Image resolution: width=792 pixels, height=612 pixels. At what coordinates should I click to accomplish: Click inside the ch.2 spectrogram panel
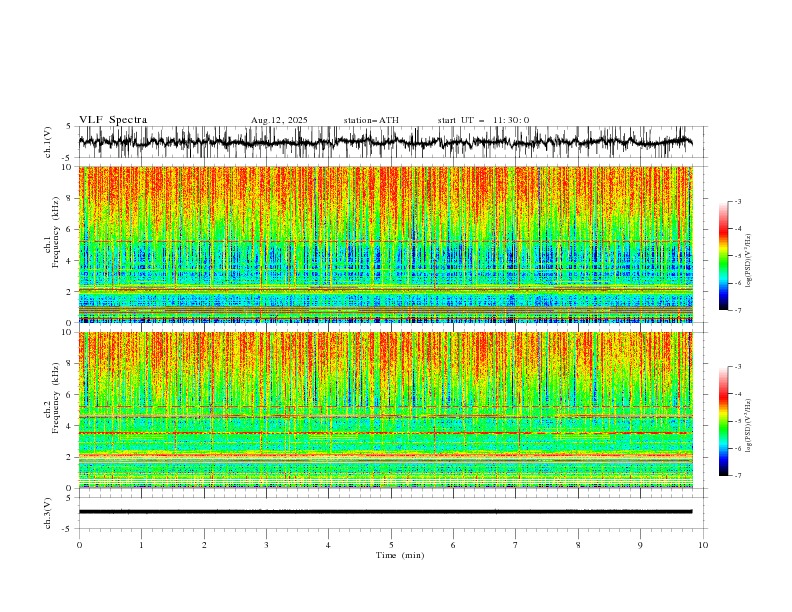(x=385, y=410)
